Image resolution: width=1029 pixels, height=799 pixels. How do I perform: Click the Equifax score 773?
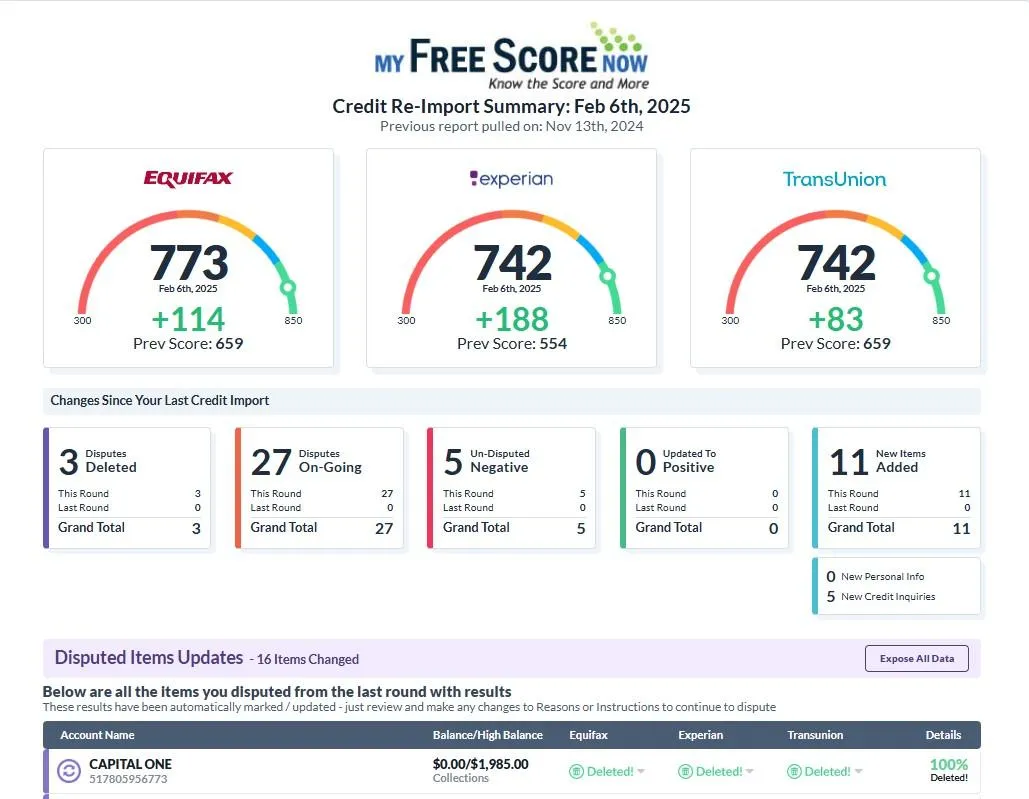(189, 262)
